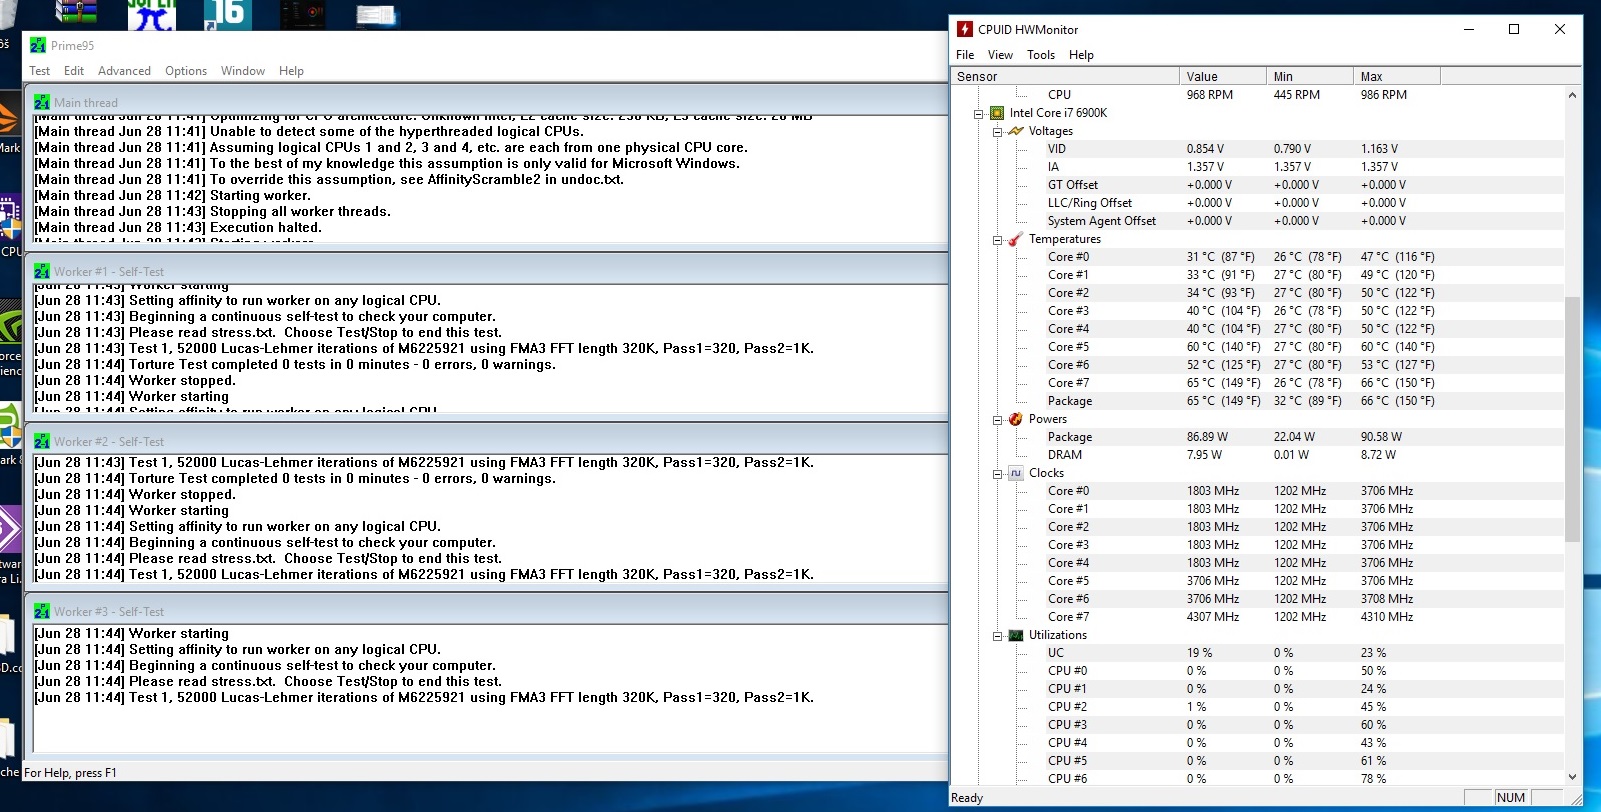1601x812 pixels.
Task: Click the Main thread window icon
Action: click(x=42, y=102)
